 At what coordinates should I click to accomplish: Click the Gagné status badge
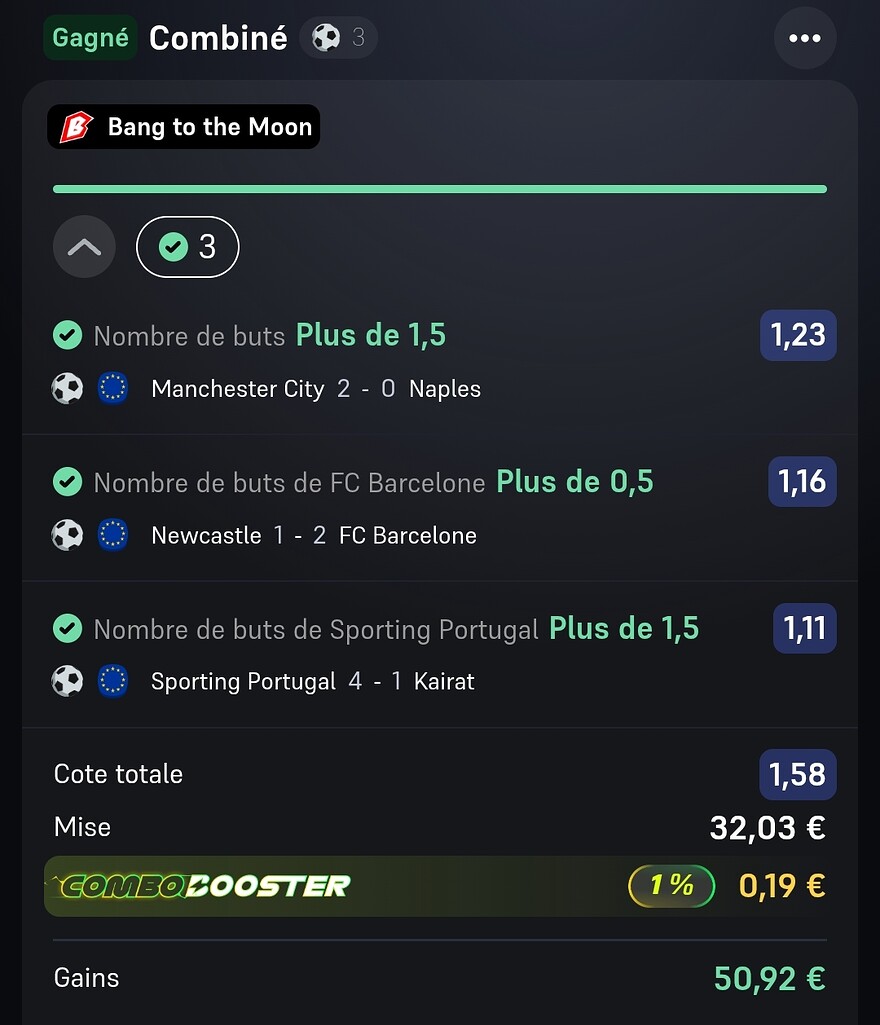[90, 38]
